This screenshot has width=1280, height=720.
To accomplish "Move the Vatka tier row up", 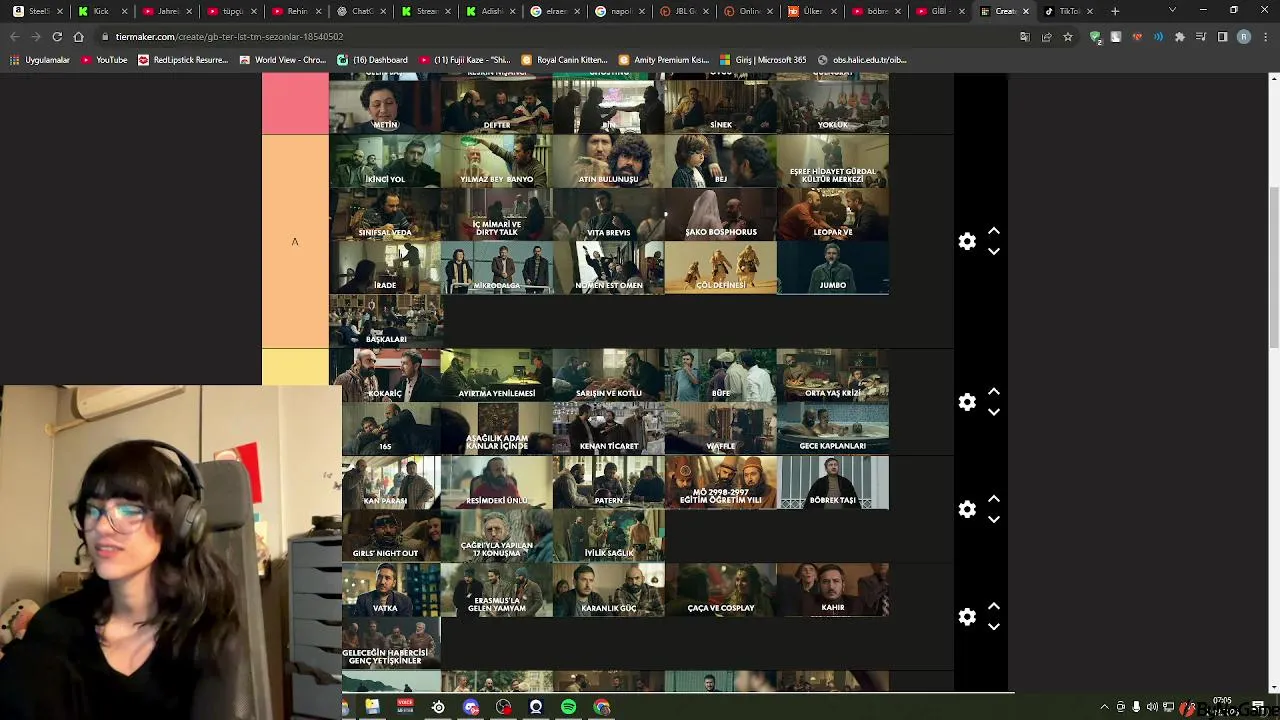I will 994,606.
